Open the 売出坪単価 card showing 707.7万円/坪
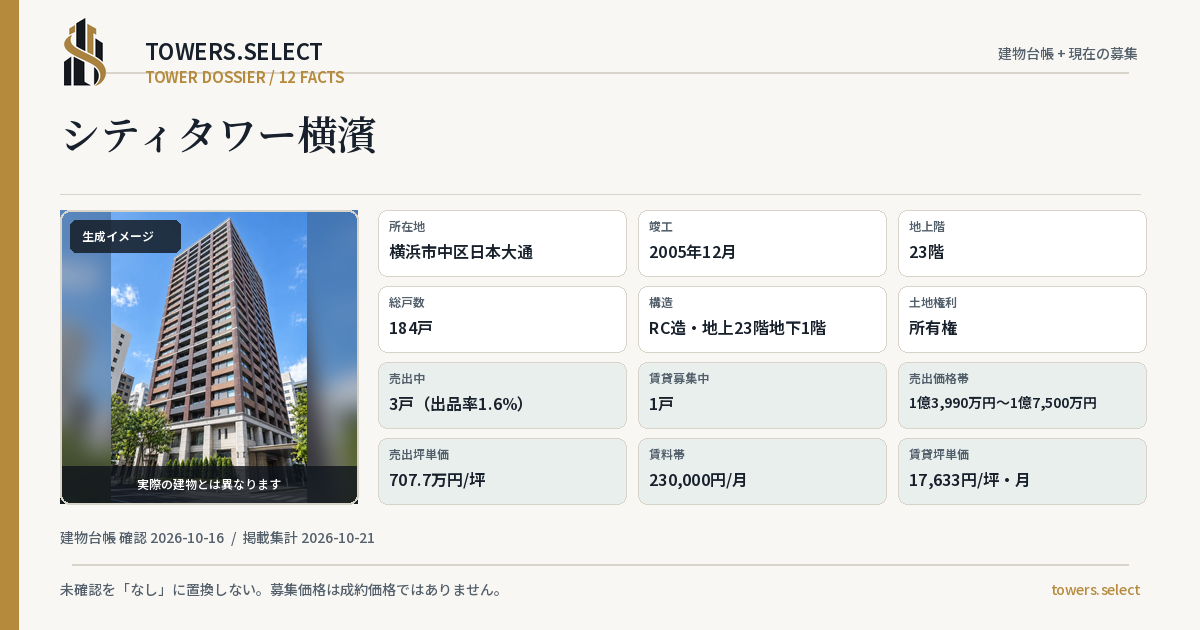The height and width of the screenshot is (630, 1200). click(x=502, y=471)
